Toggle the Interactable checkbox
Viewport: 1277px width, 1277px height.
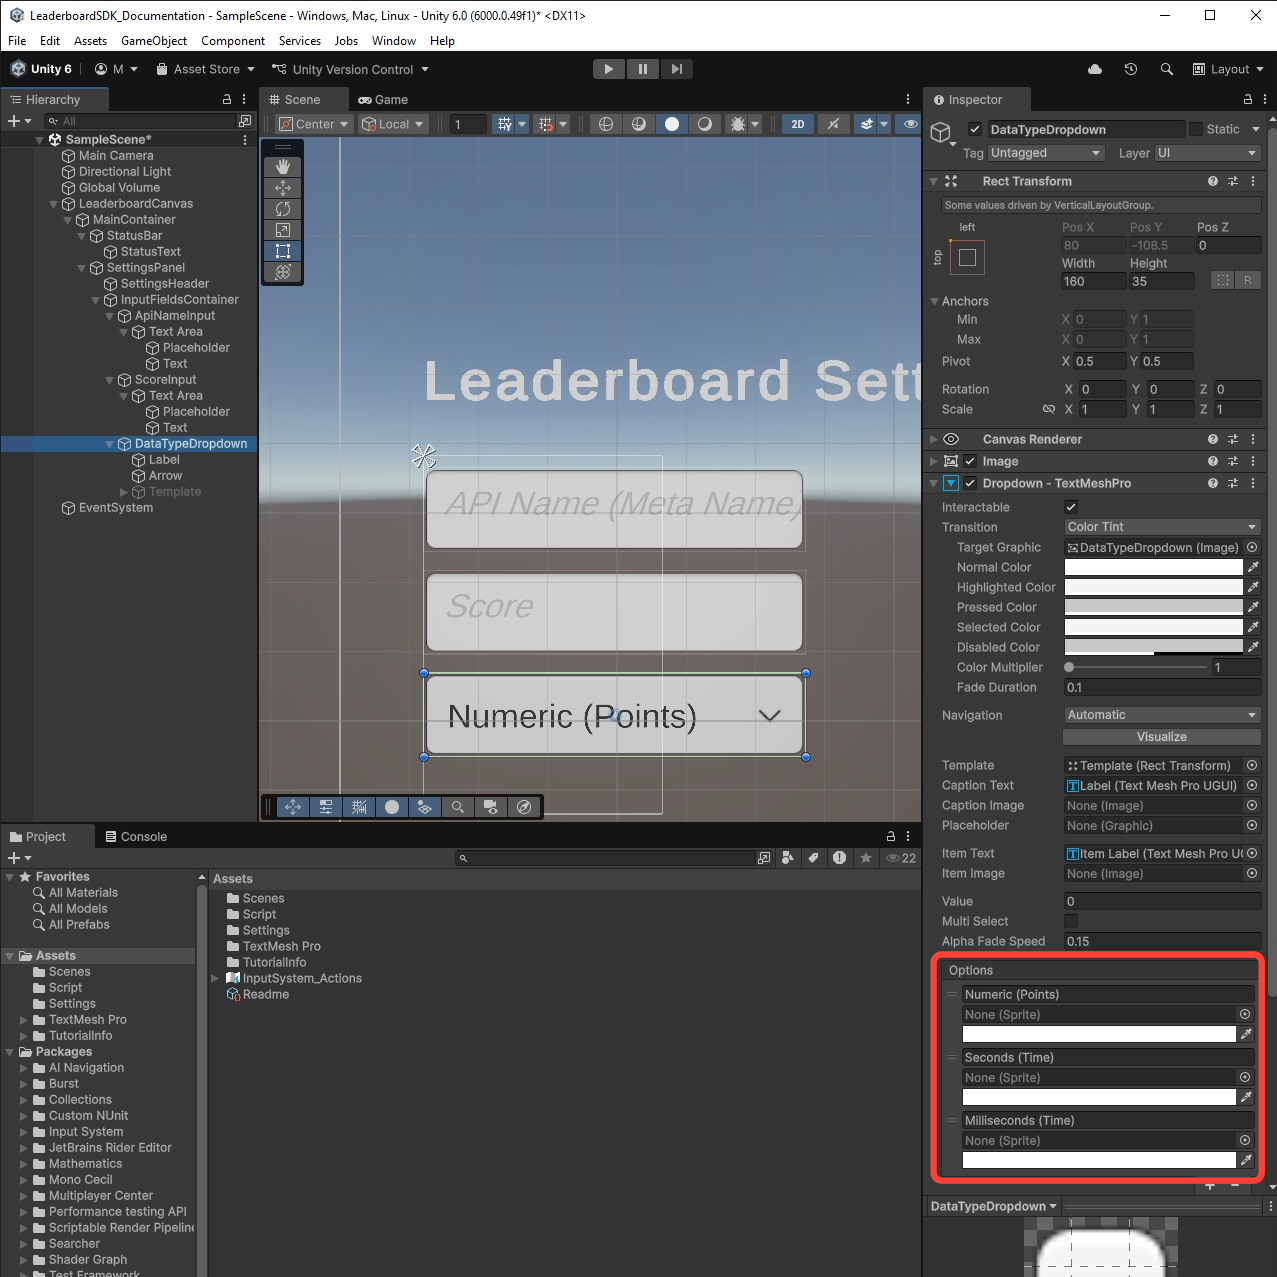[1071, 507]
